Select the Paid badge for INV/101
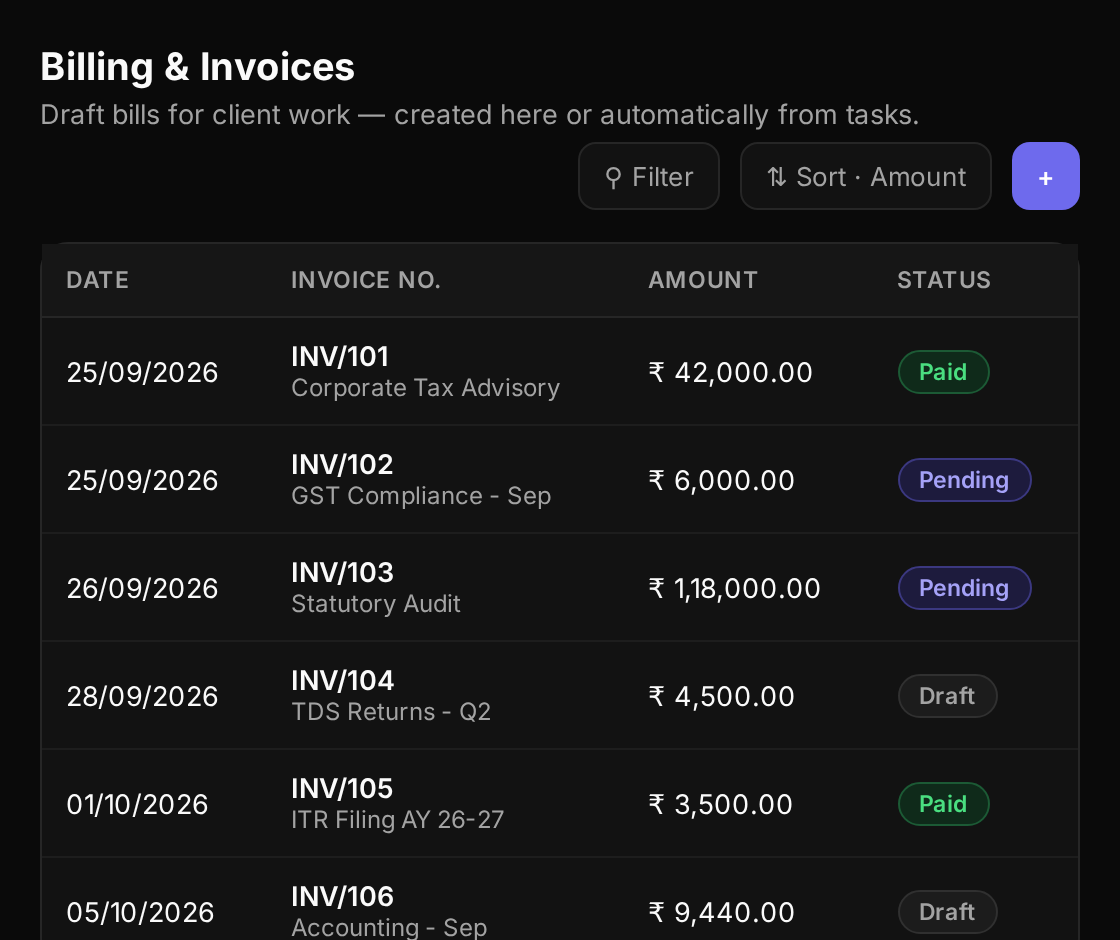Image resolution: width=1120 pixels, height=940 pixels. coord(944,372)
